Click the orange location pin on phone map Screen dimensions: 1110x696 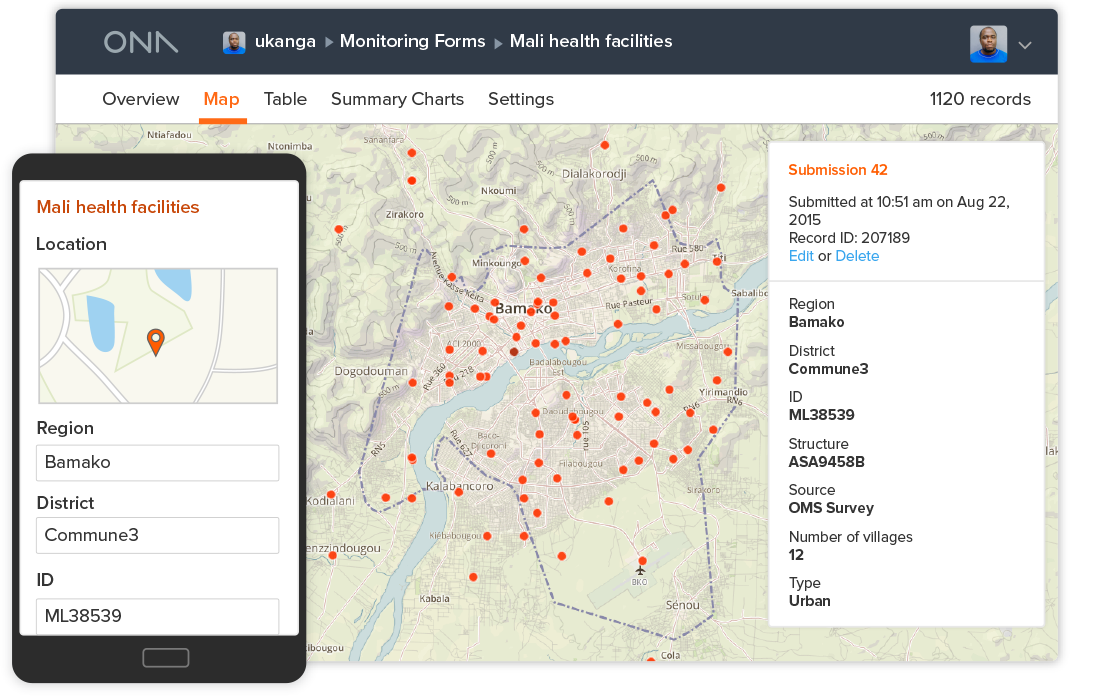point(156,342)
